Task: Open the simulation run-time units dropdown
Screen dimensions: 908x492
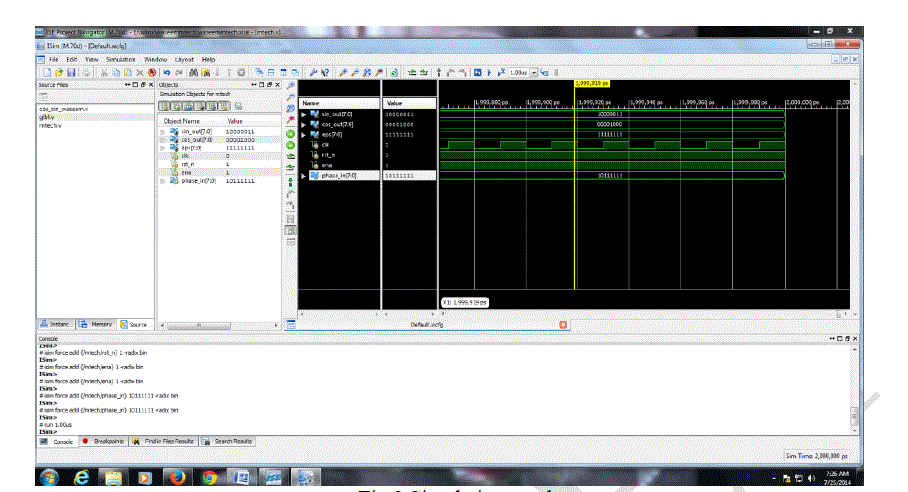Action: pyautogui.click(x=535, y=73)
